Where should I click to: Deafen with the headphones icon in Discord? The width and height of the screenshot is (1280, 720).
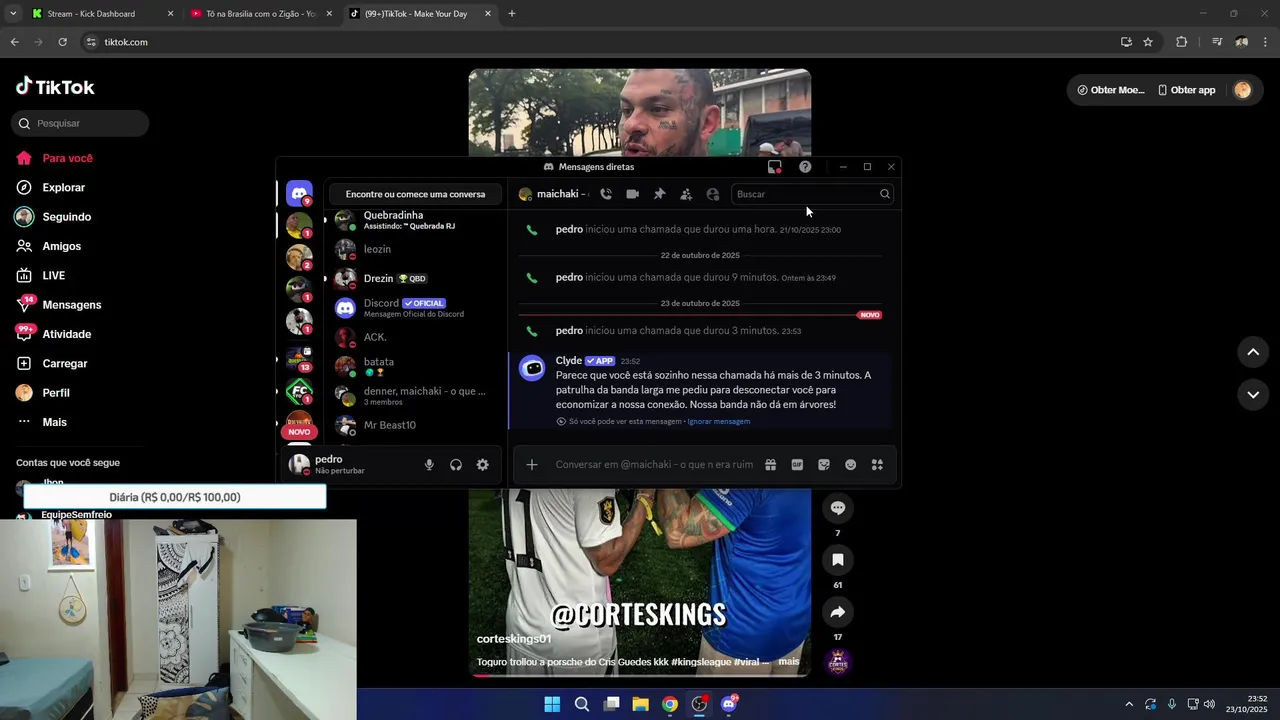click(456, 464)
